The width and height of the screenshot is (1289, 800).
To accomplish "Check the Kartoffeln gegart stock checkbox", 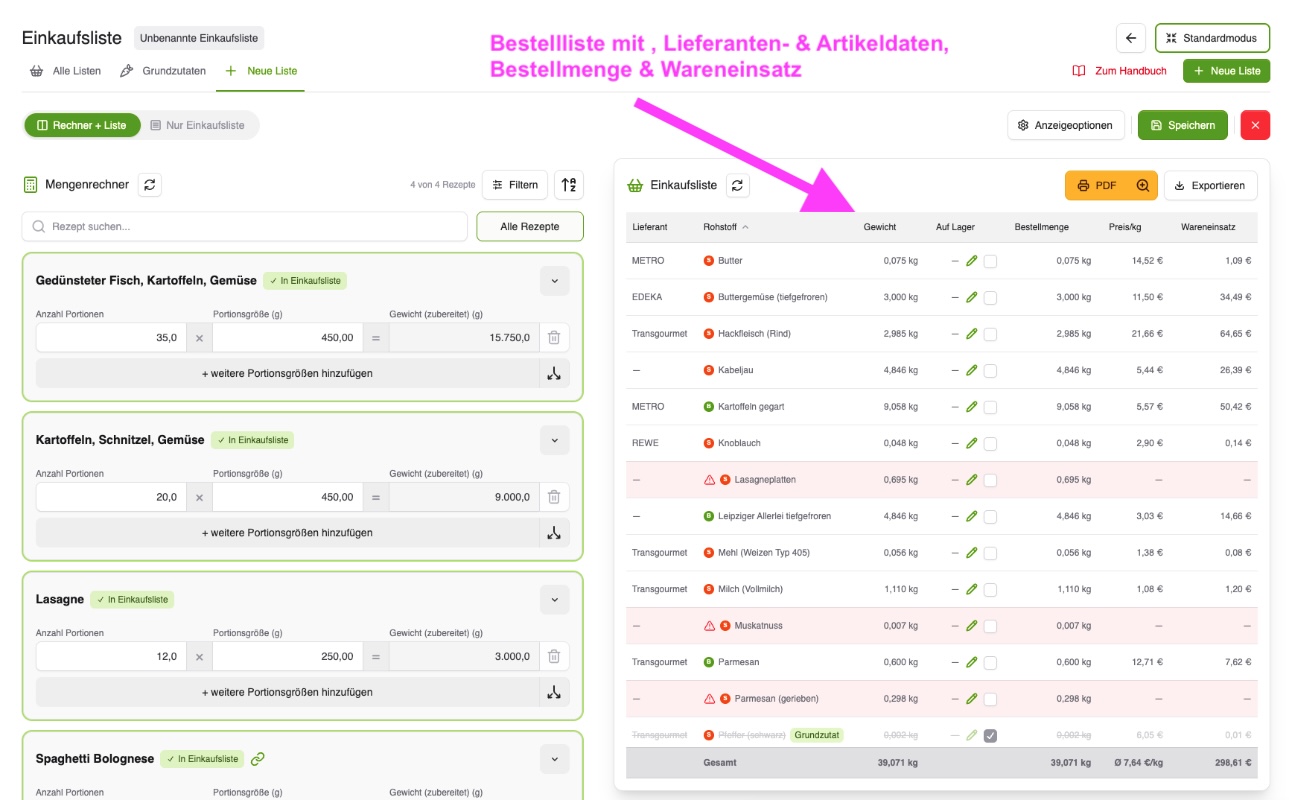I will (x=990, y=407).
